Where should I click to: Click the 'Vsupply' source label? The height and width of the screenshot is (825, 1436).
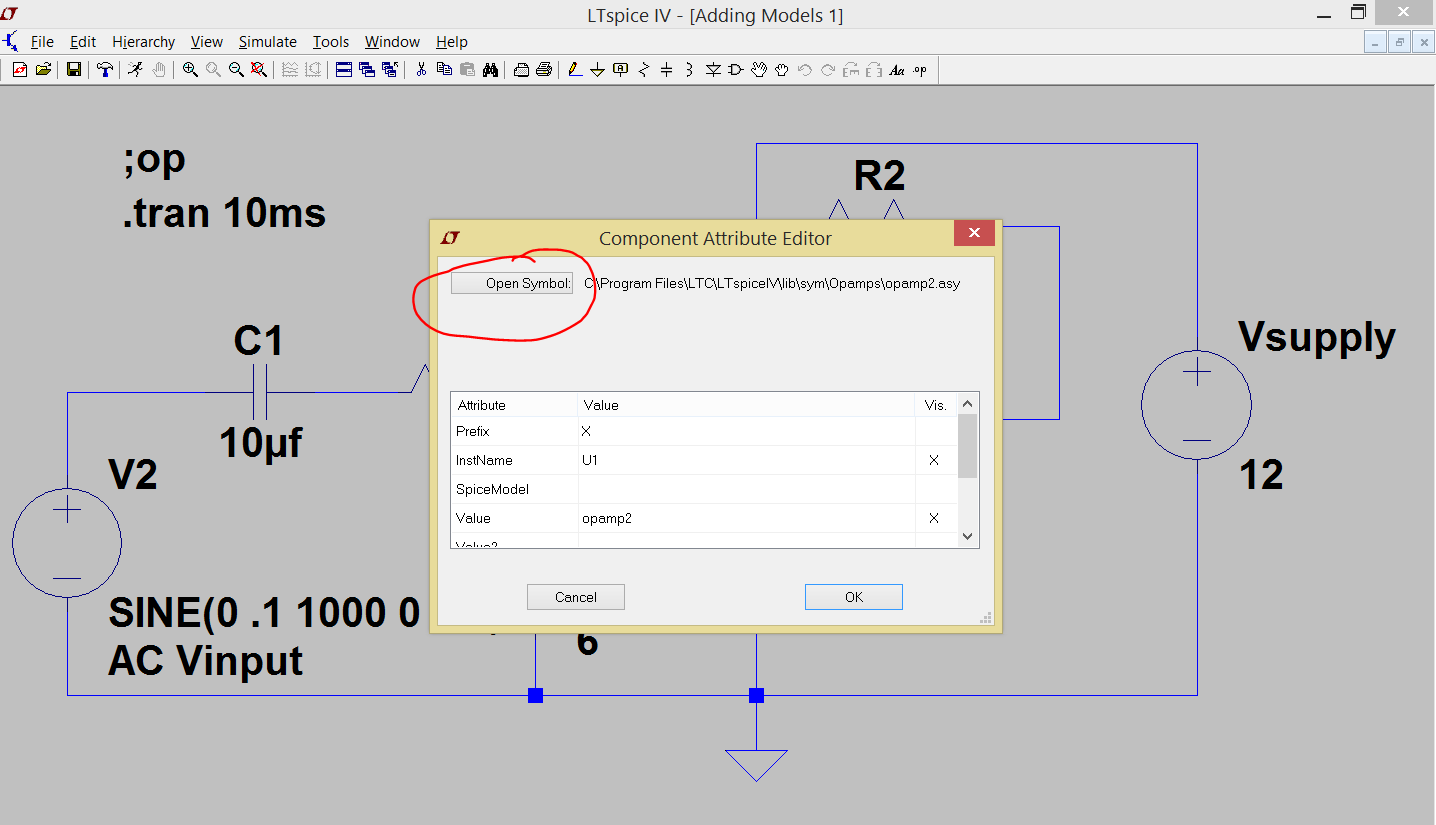(1317, 337)
